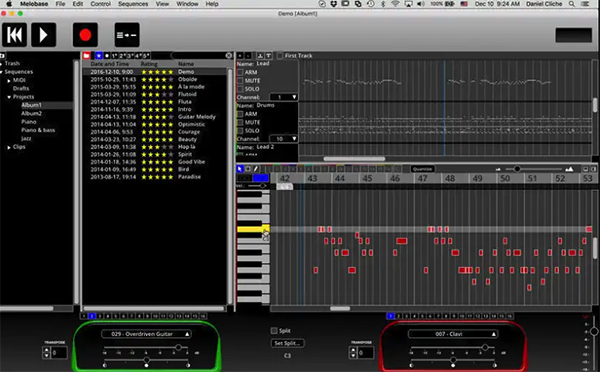Viewport: 600px width, 372px height.
Task: Mute the Lead track
Action: click(240, 81)
